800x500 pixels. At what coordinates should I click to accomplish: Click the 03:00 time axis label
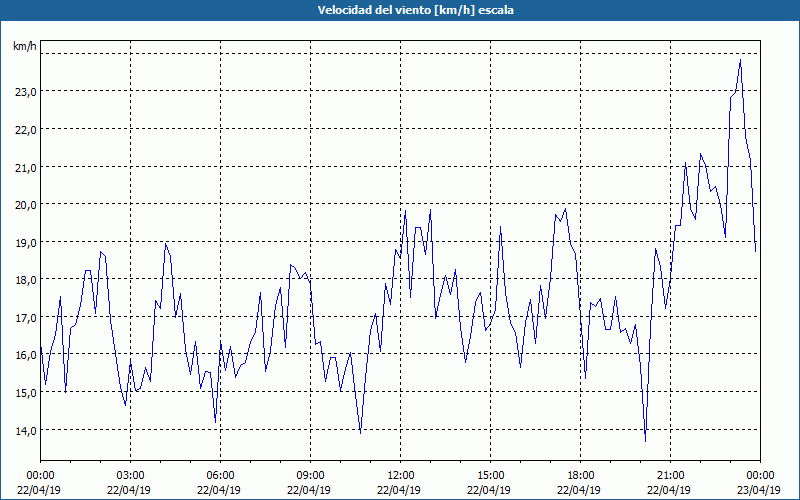[x=131, y=476]
